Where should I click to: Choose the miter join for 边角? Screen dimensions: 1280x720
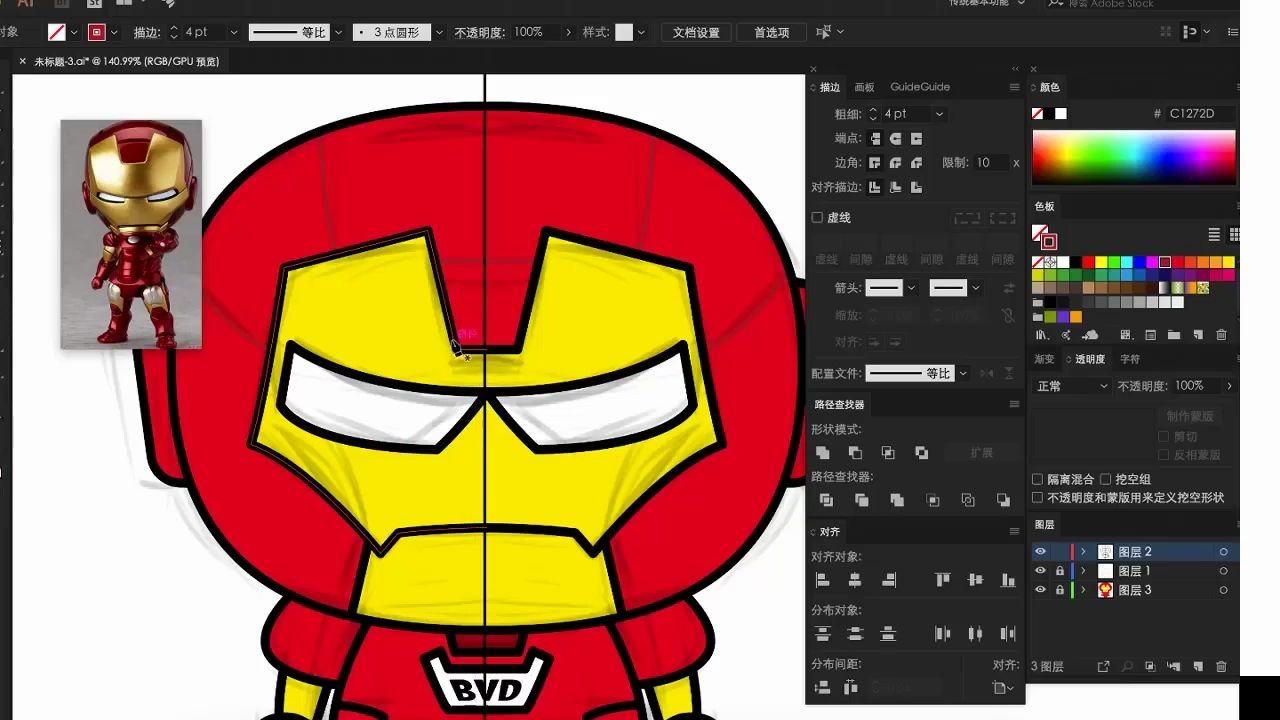tap(876, 163)
